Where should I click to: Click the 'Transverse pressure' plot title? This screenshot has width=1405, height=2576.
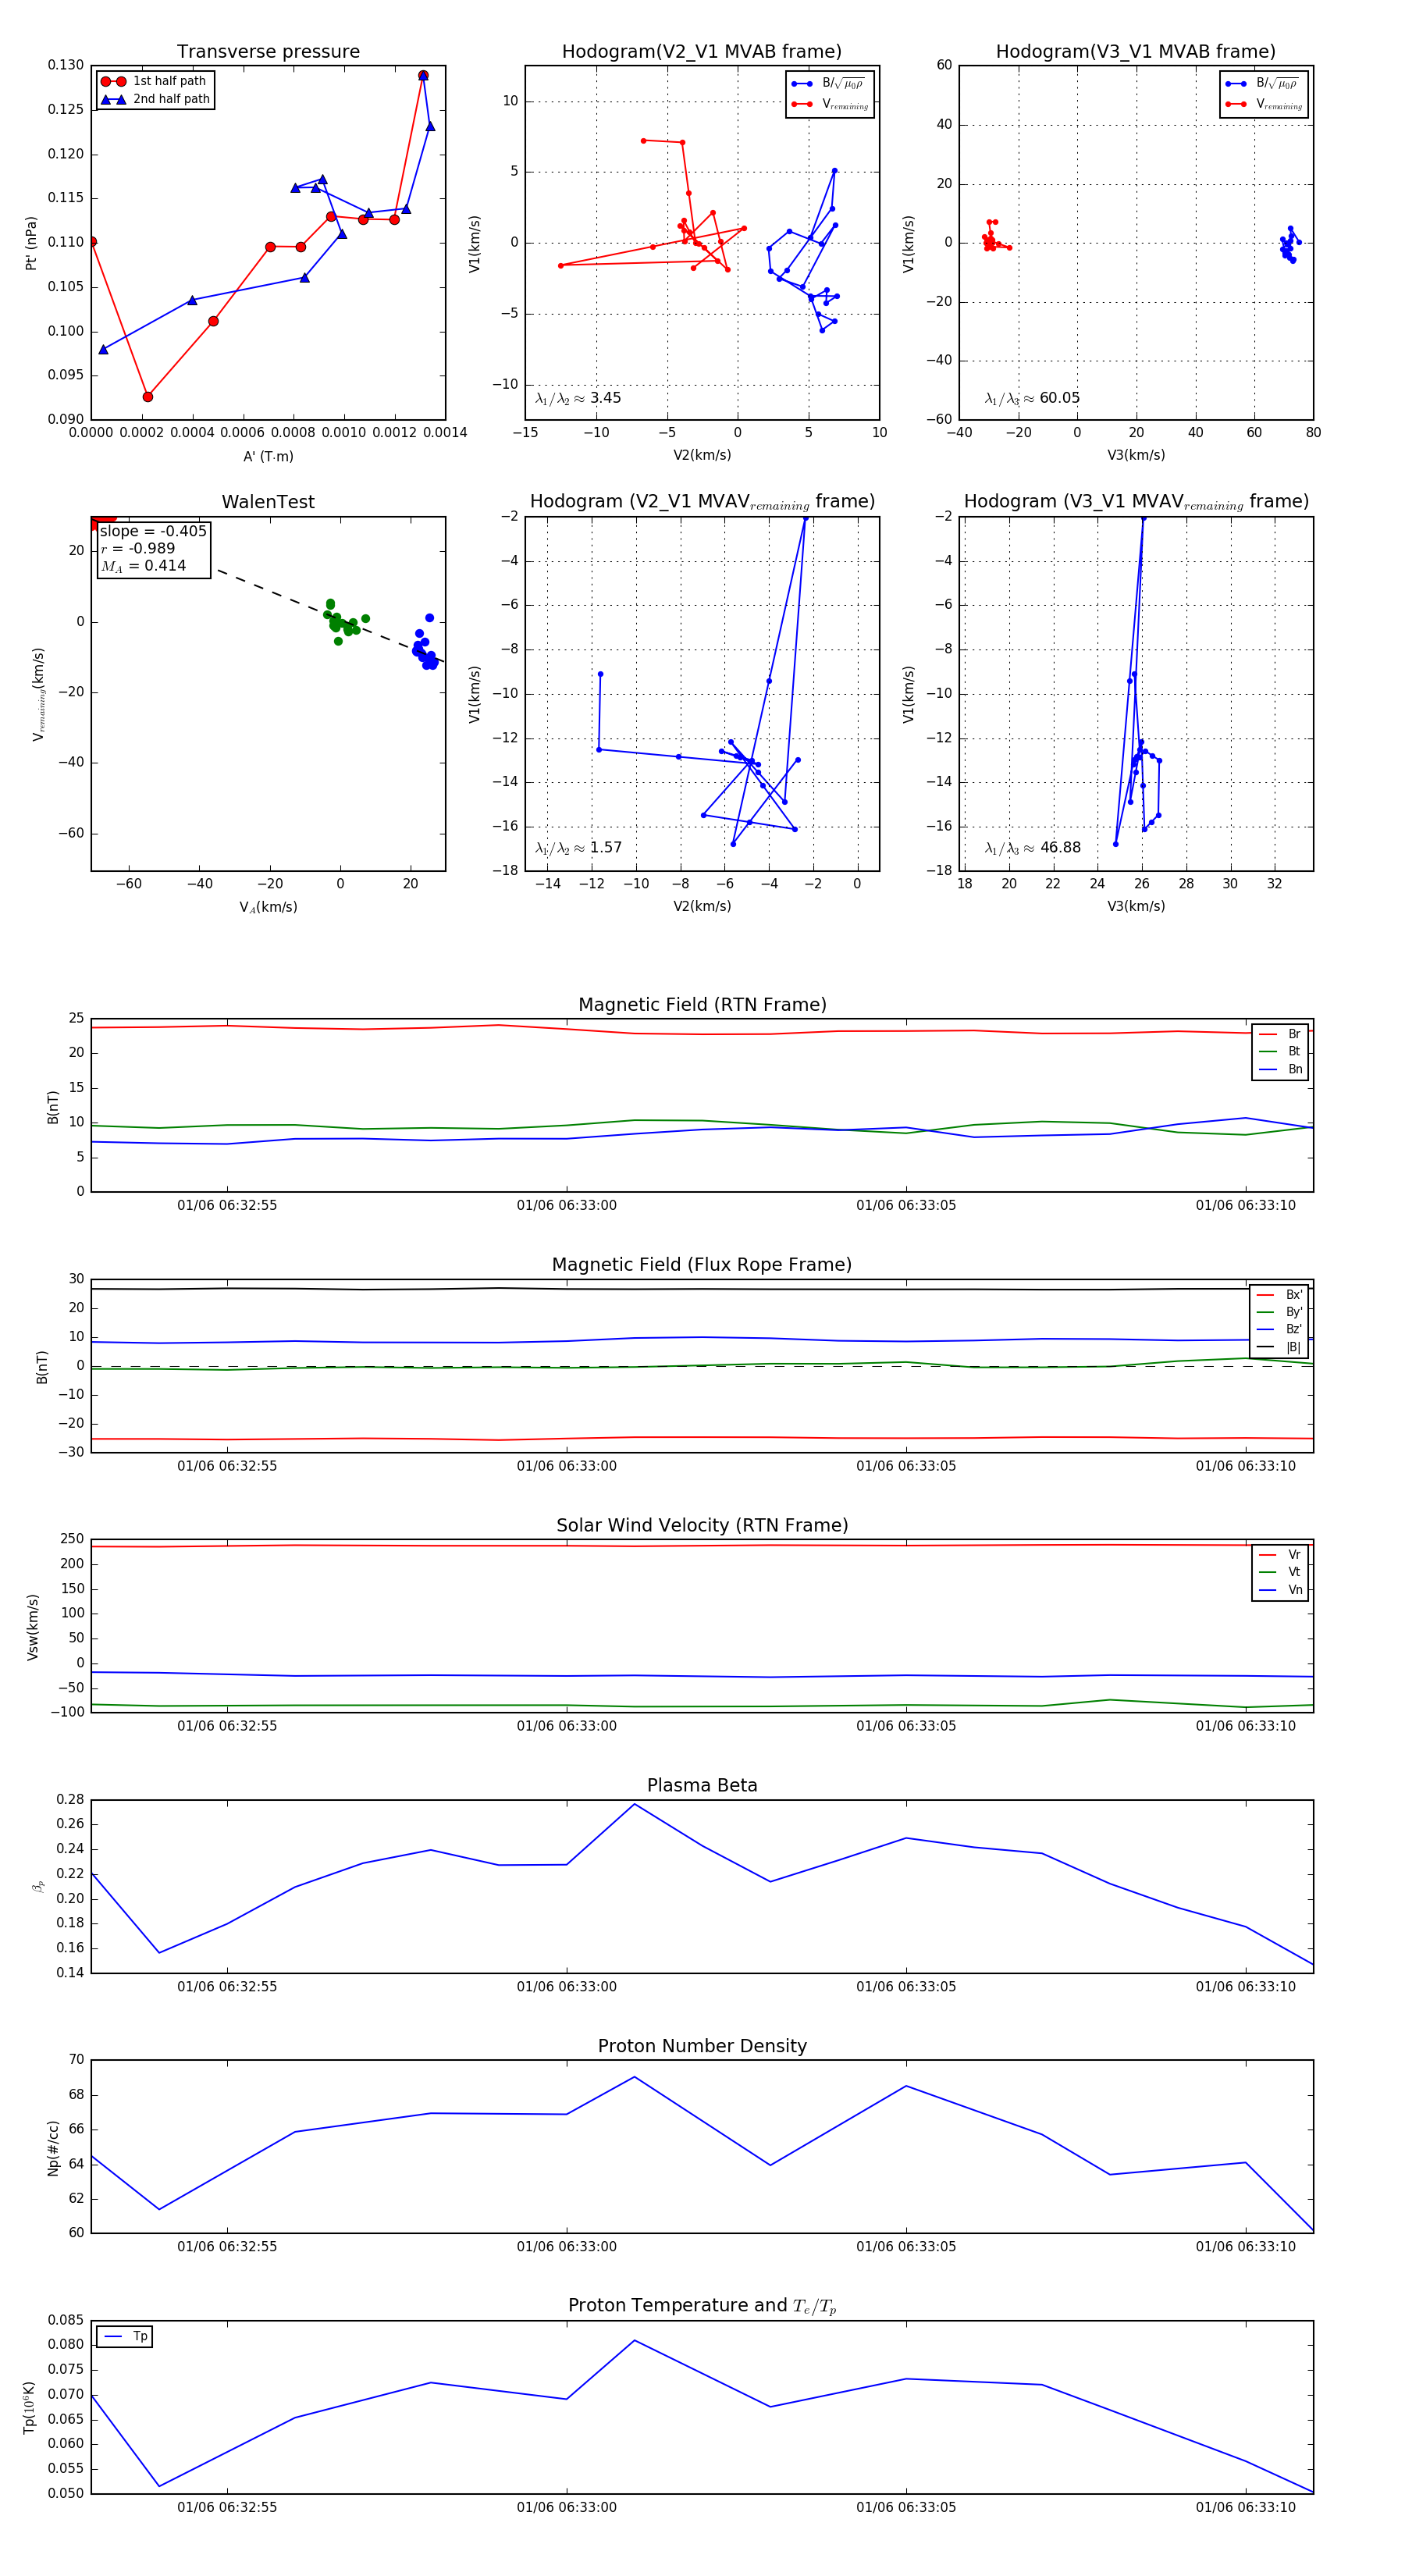point(268,52)
